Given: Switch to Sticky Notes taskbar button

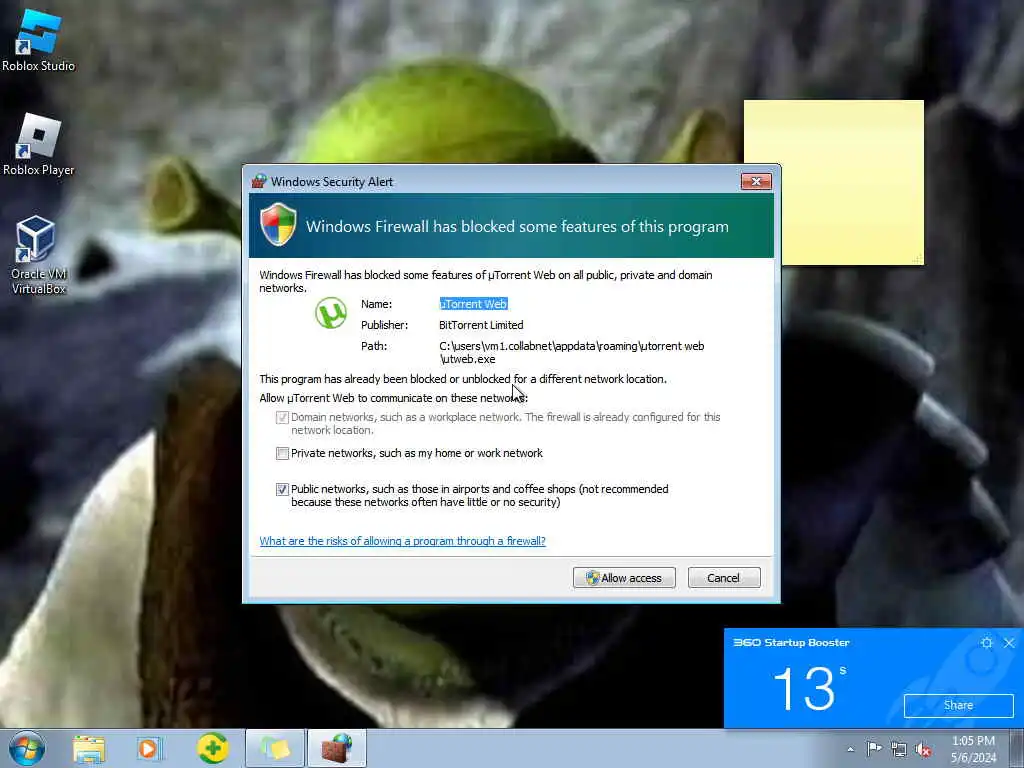Looking at the screenshot, I should point(275,748).
